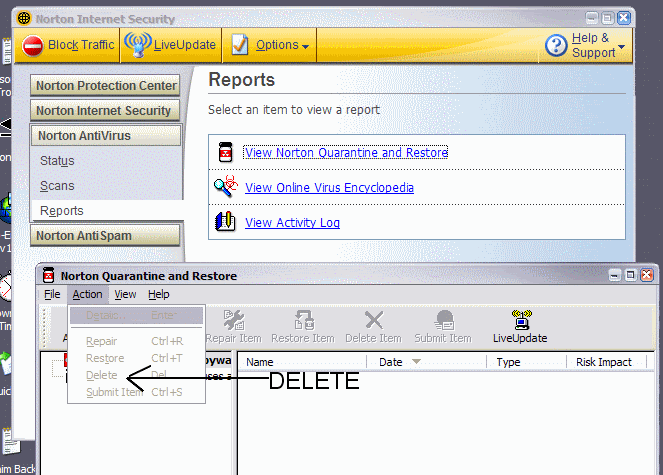Open the View menu in Quarantine window
The height and width of the screenshot is (475, 663).
pos(125,294)
